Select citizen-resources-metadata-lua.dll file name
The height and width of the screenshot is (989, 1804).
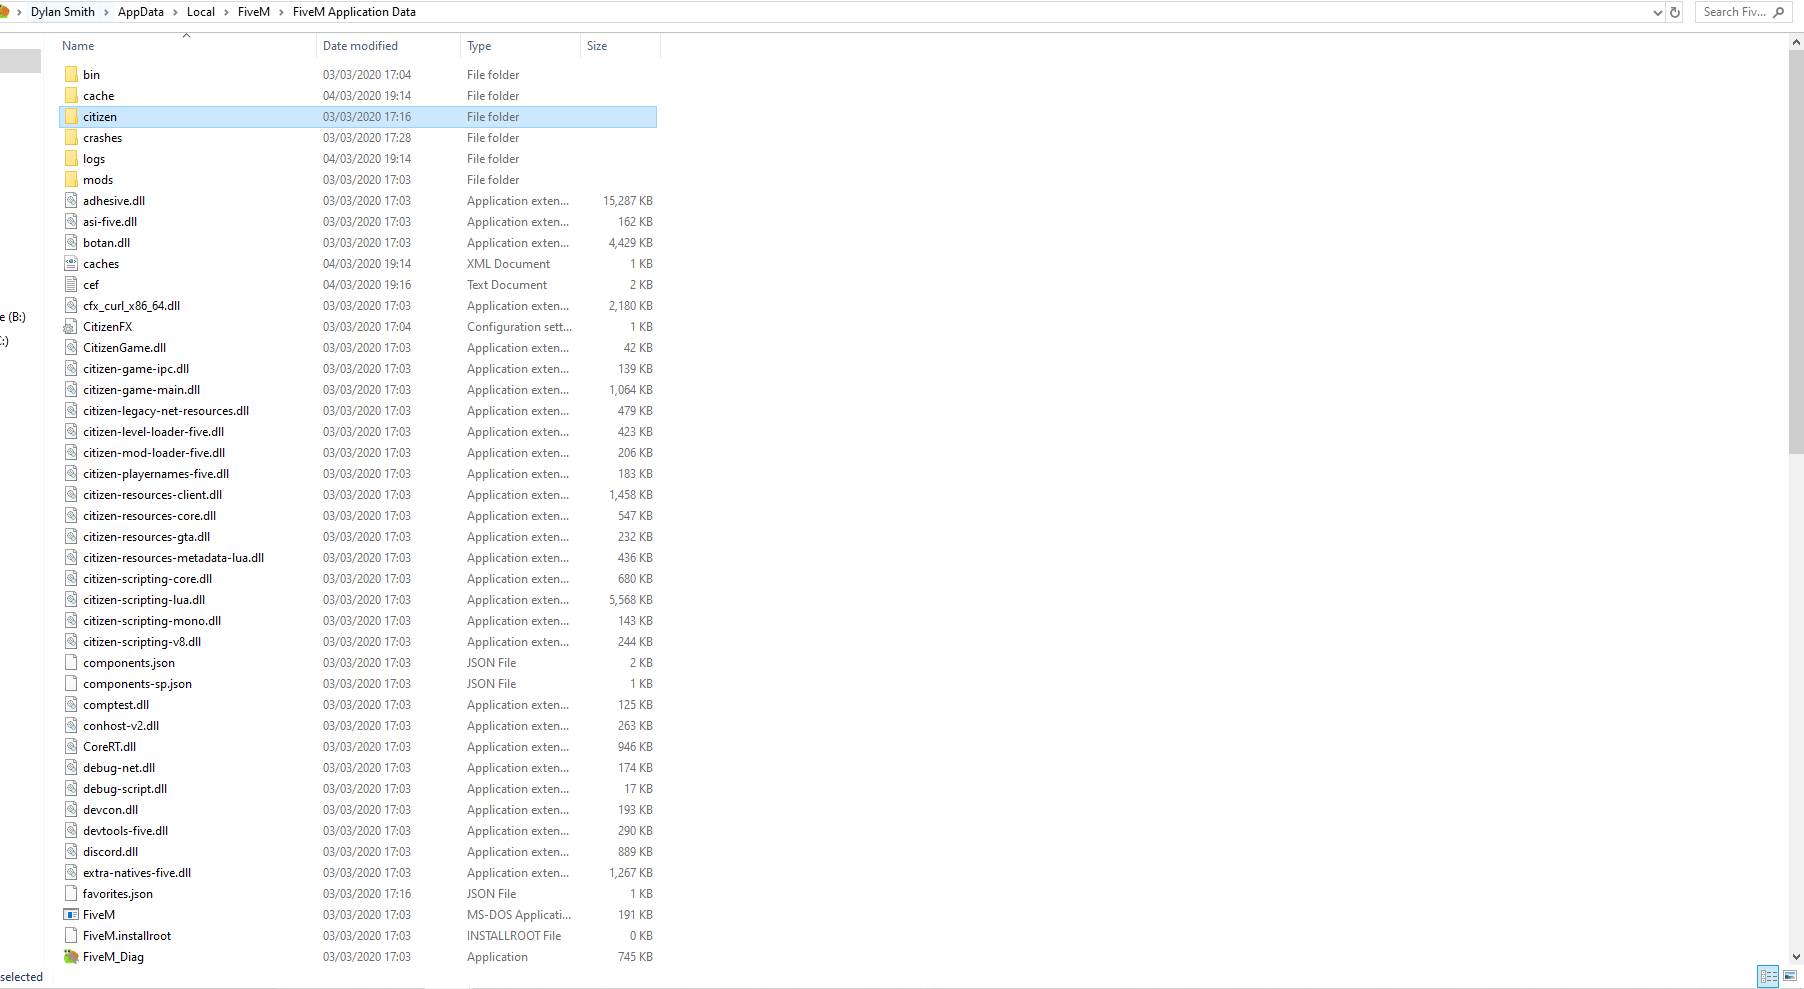(x=174, y=558)
